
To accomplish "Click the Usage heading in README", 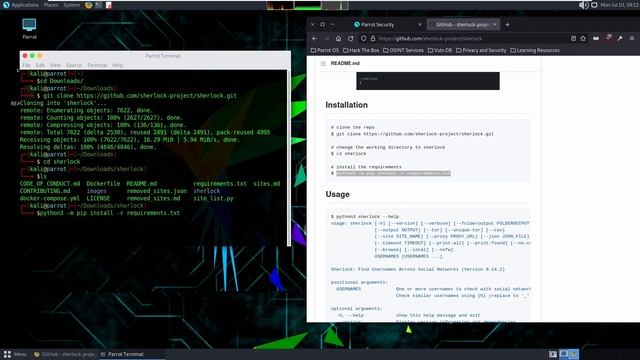I will point(338,194).
